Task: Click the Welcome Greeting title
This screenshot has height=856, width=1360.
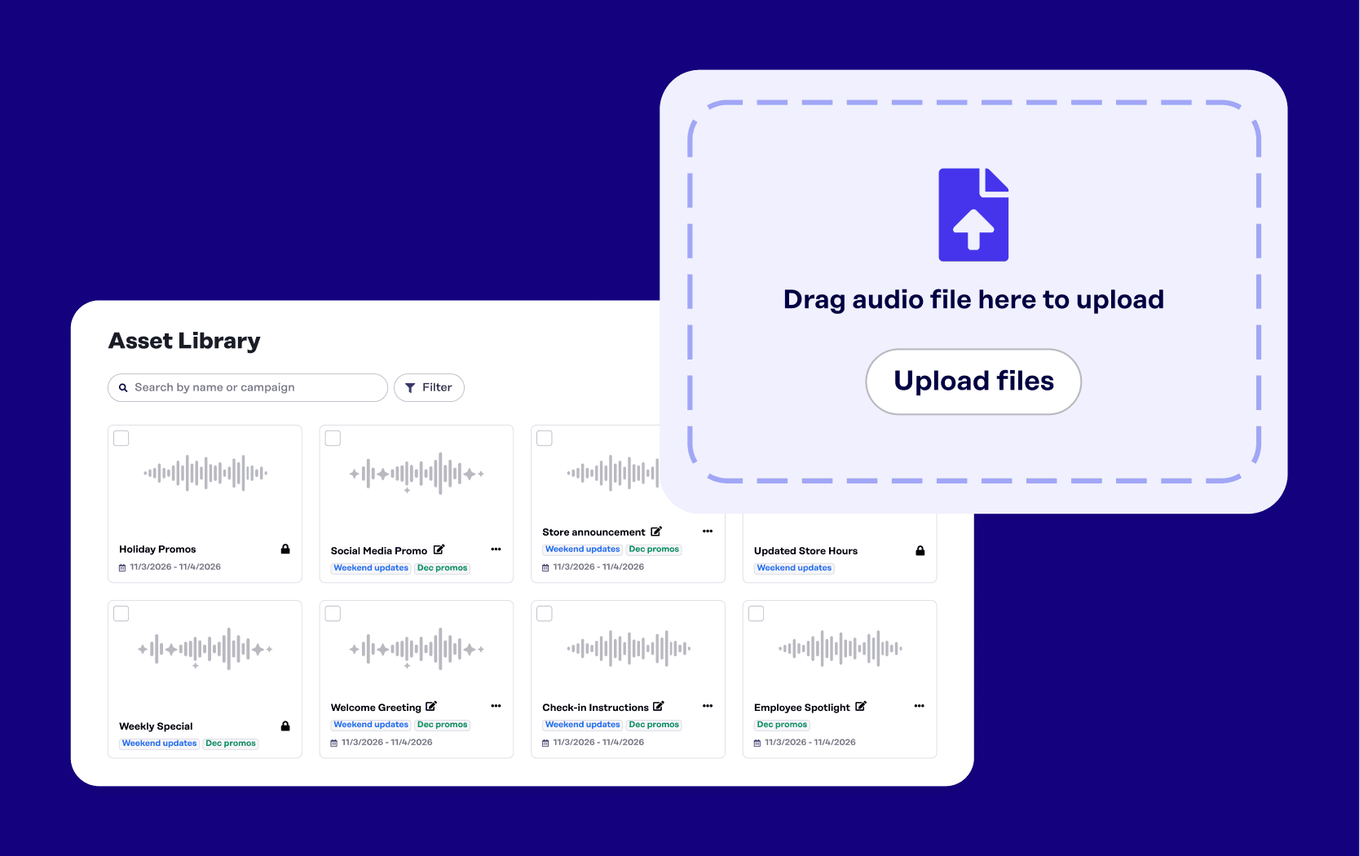Action: tap(376, 707)
